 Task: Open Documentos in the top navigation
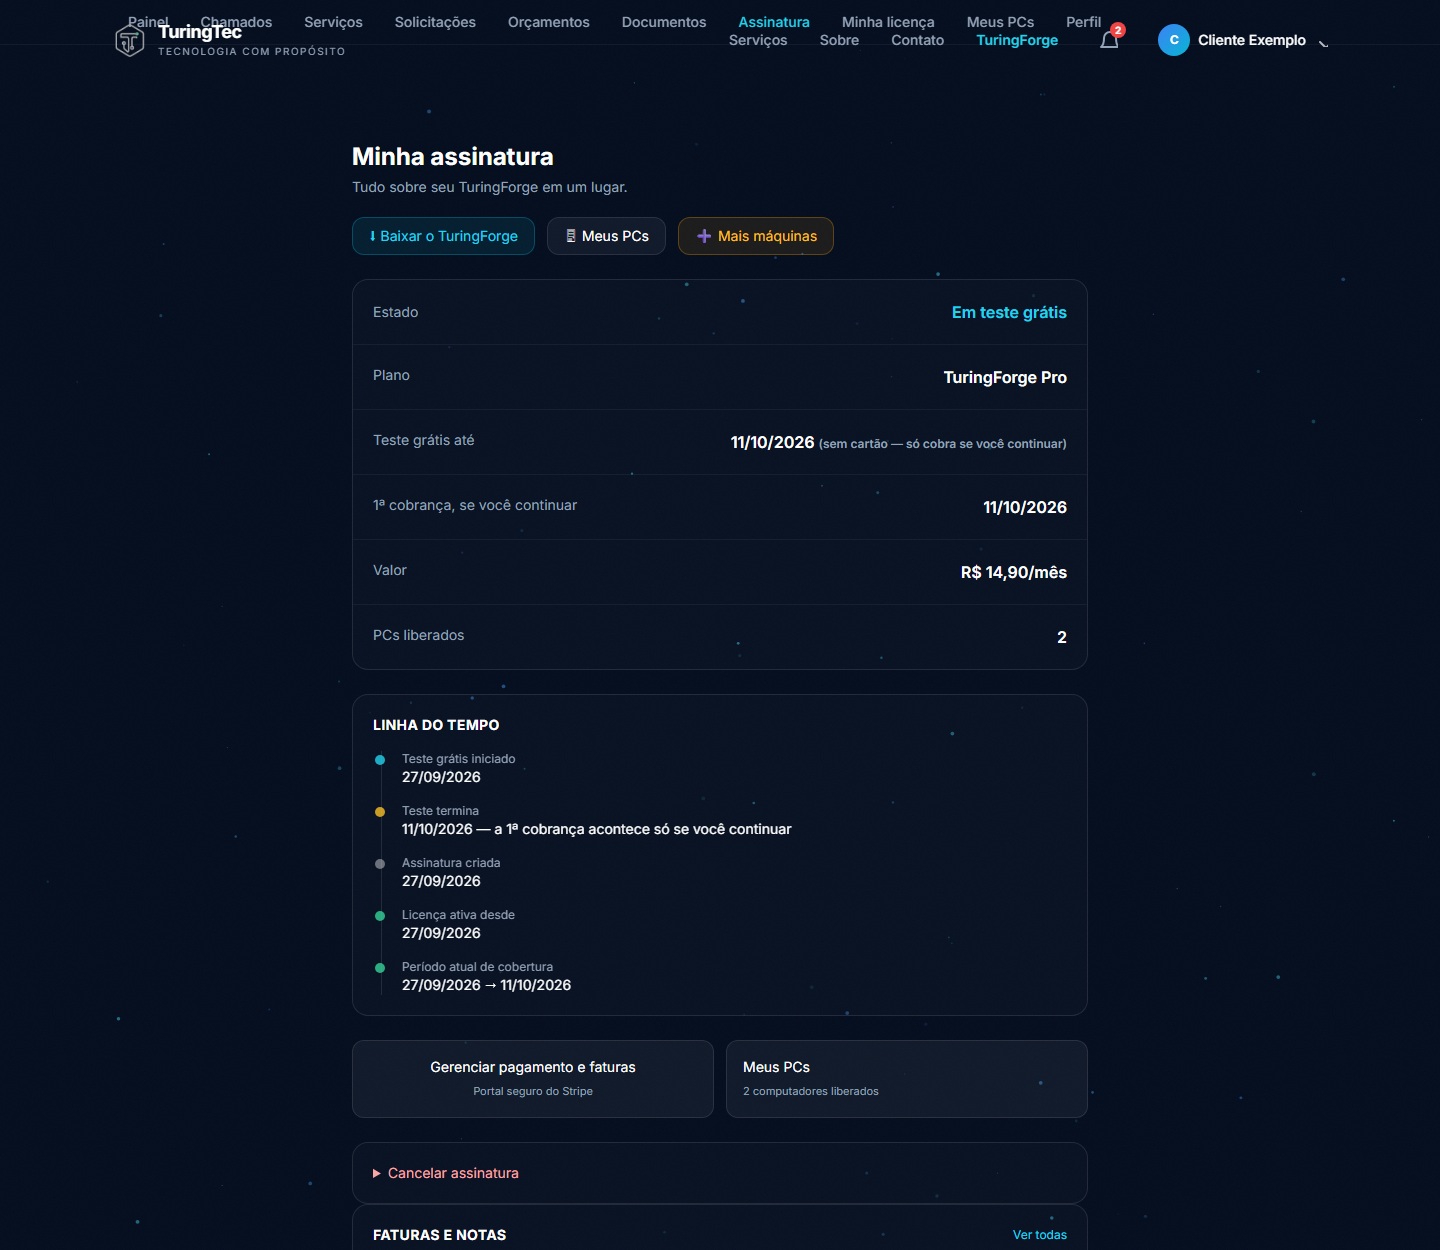click(x=664, y=22)
